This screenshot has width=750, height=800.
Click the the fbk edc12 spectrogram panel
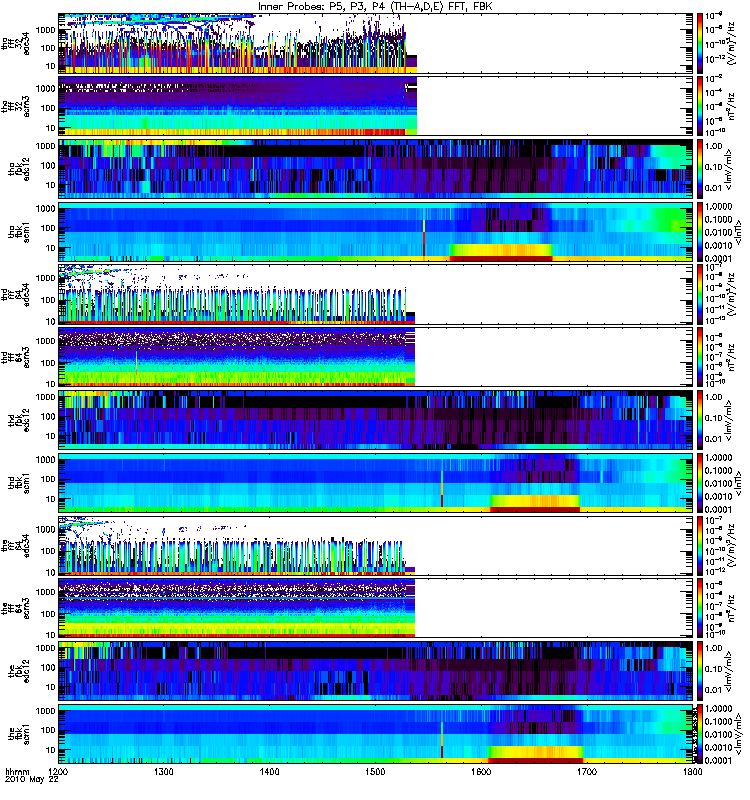point(375,670)
